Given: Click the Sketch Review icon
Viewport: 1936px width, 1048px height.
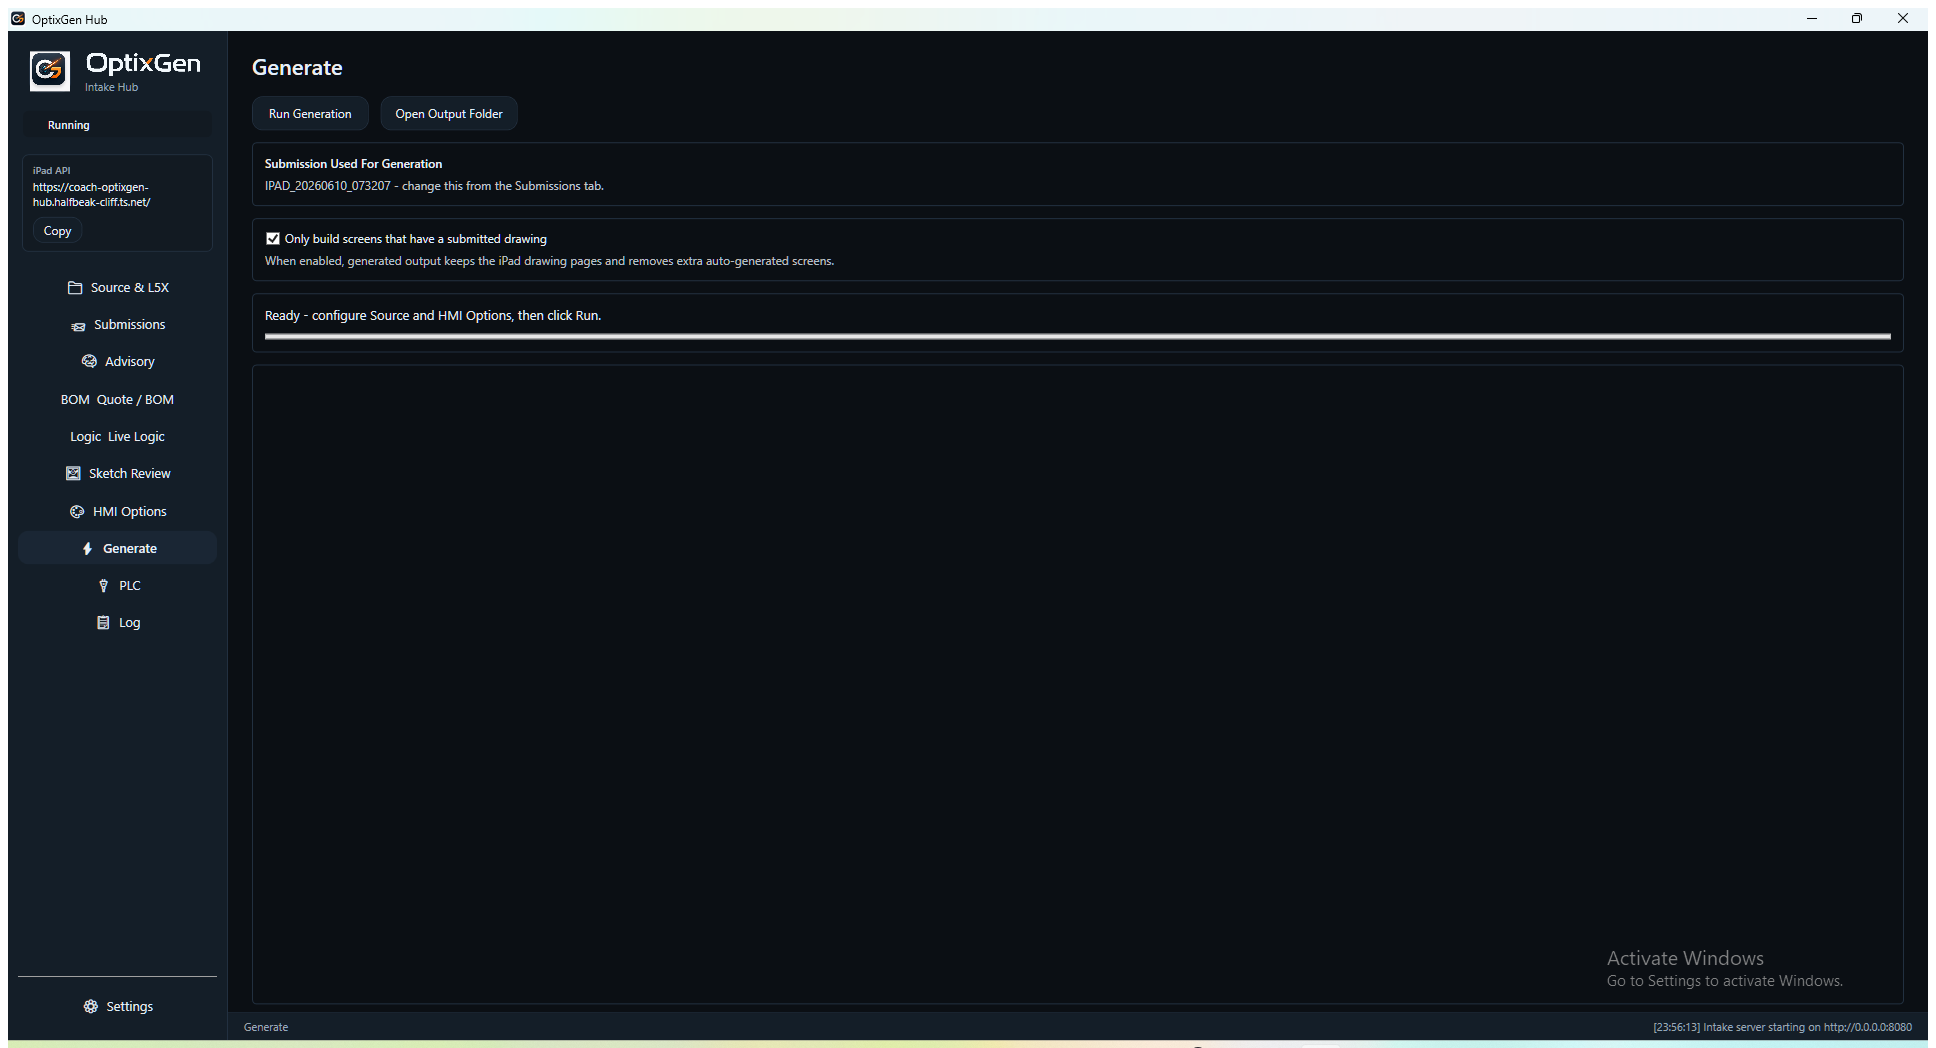Looking at the screenshot, I should pyautogui.click(x=73, y=474).
